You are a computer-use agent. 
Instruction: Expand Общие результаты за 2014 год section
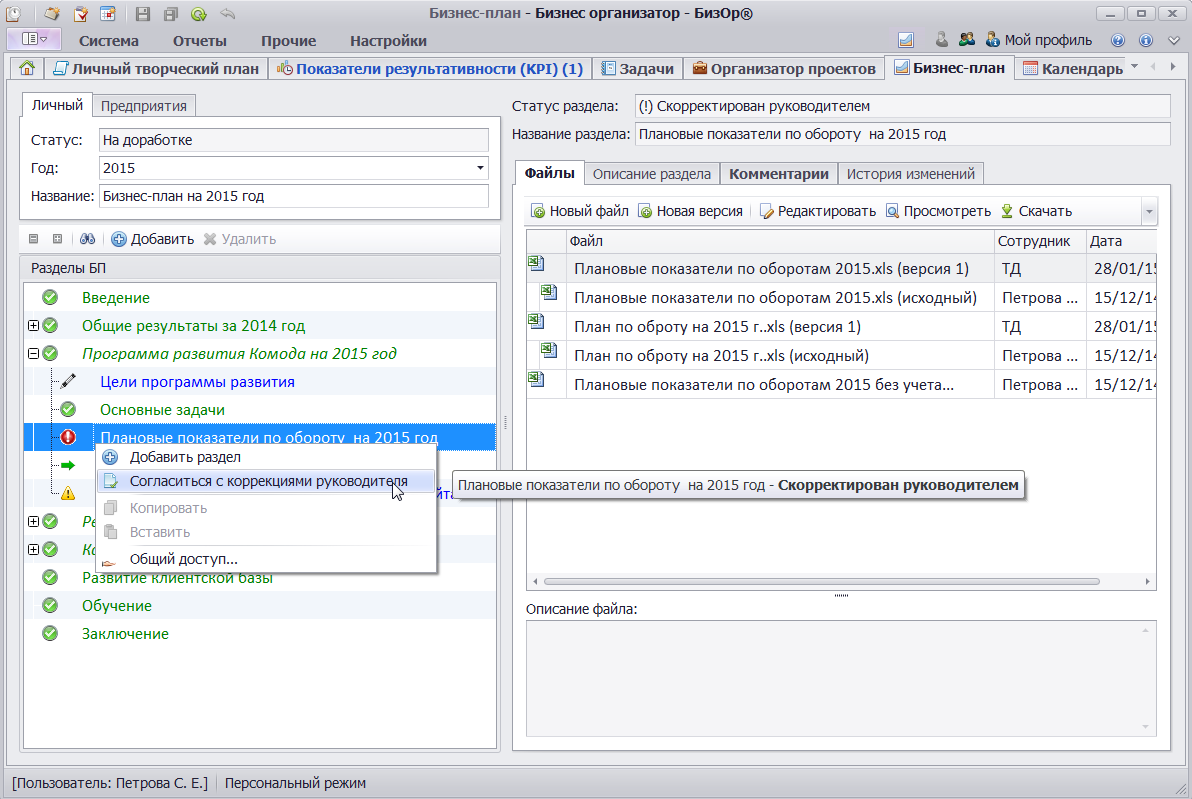pos(33,326)
